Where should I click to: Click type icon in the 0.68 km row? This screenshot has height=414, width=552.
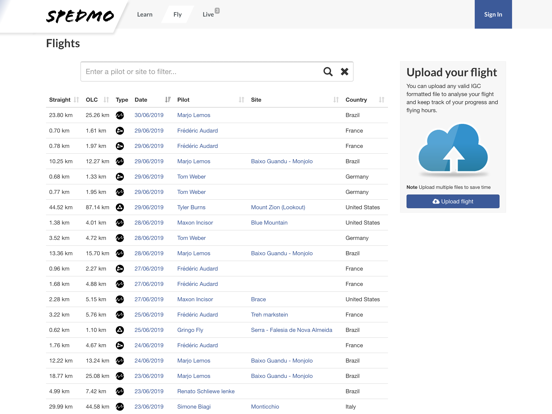[x=120, y=177]
